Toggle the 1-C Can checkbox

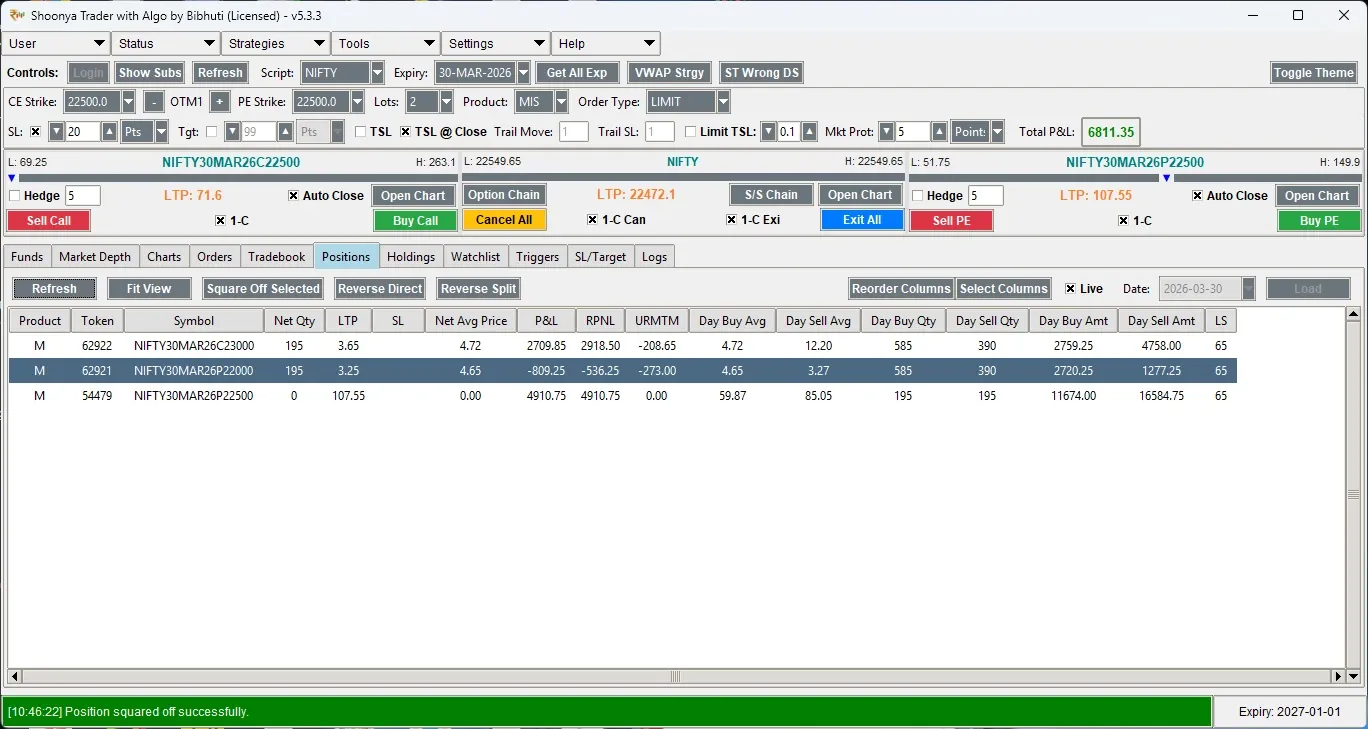tap(592, 220)
